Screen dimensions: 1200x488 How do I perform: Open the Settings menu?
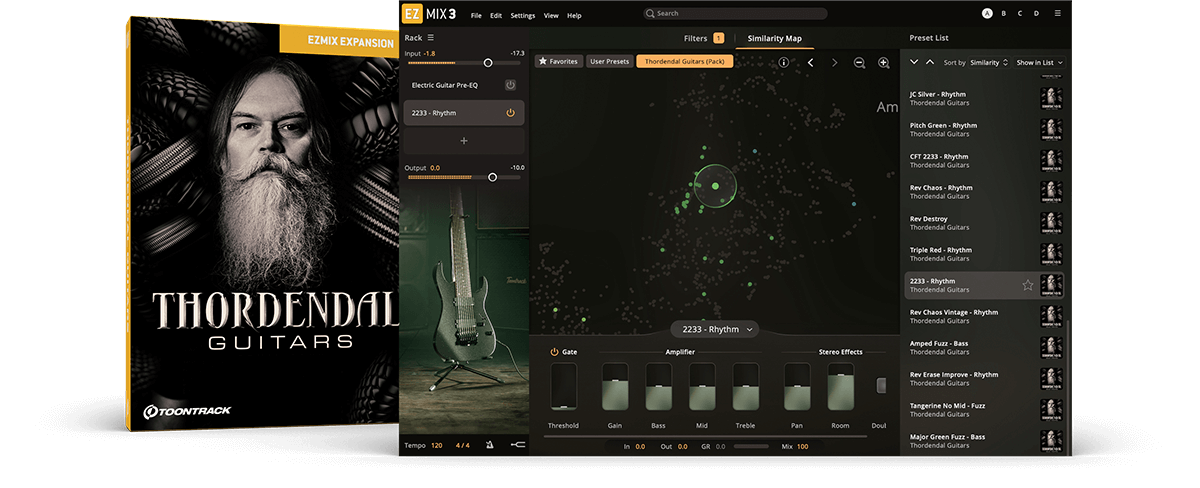tap(523, 15)
